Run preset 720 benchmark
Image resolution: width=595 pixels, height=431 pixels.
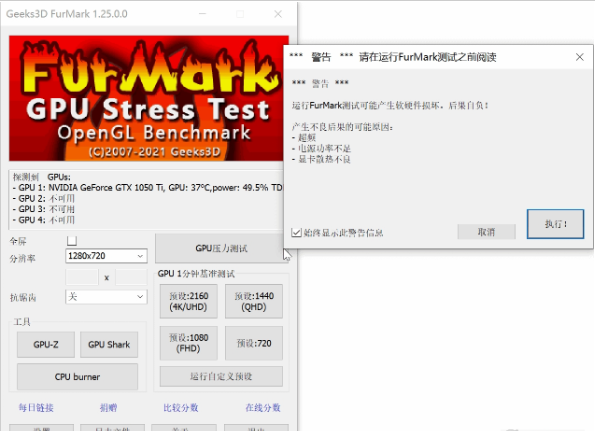point(254,343)
